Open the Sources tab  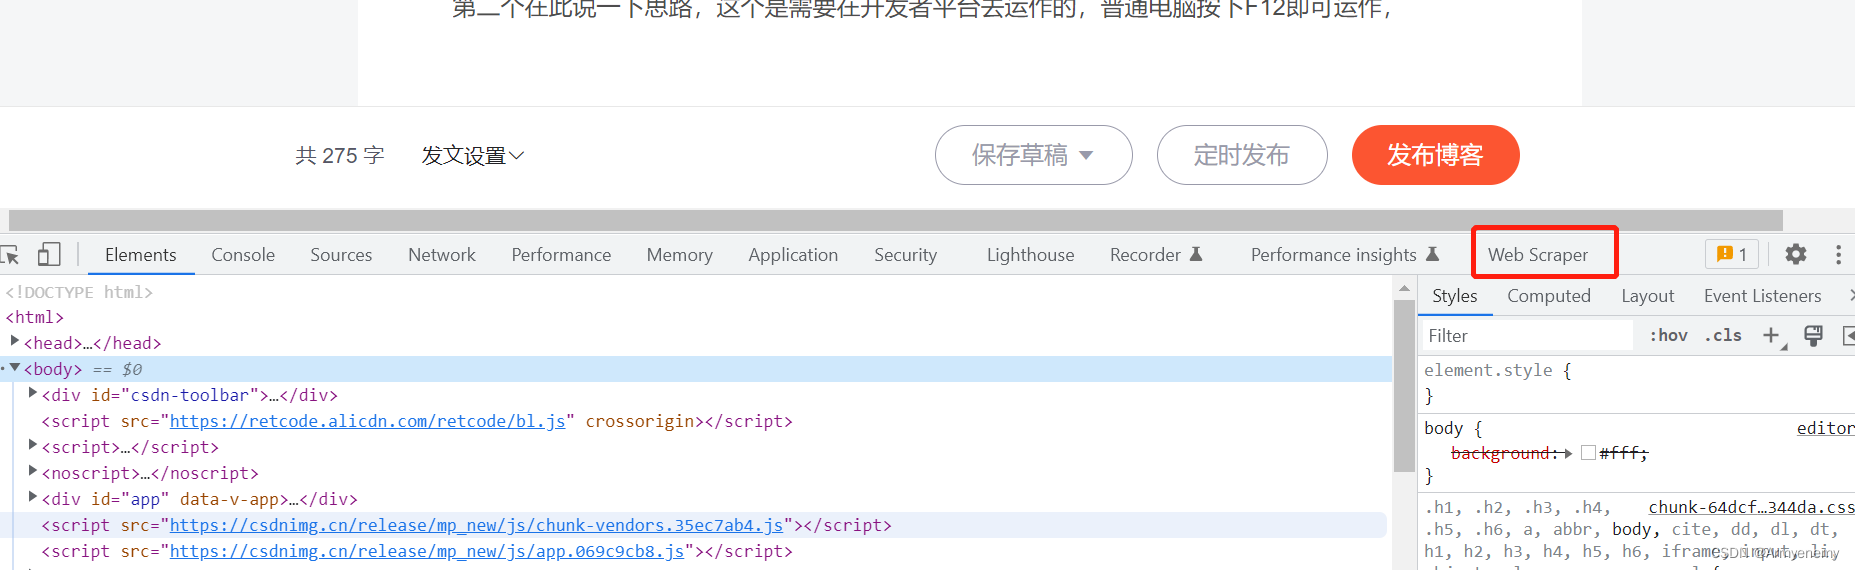coord(341,255)
